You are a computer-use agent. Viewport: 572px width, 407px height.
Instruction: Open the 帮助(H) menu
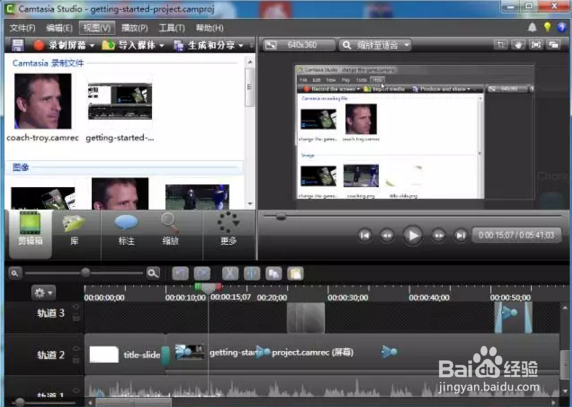pos(210,28)
